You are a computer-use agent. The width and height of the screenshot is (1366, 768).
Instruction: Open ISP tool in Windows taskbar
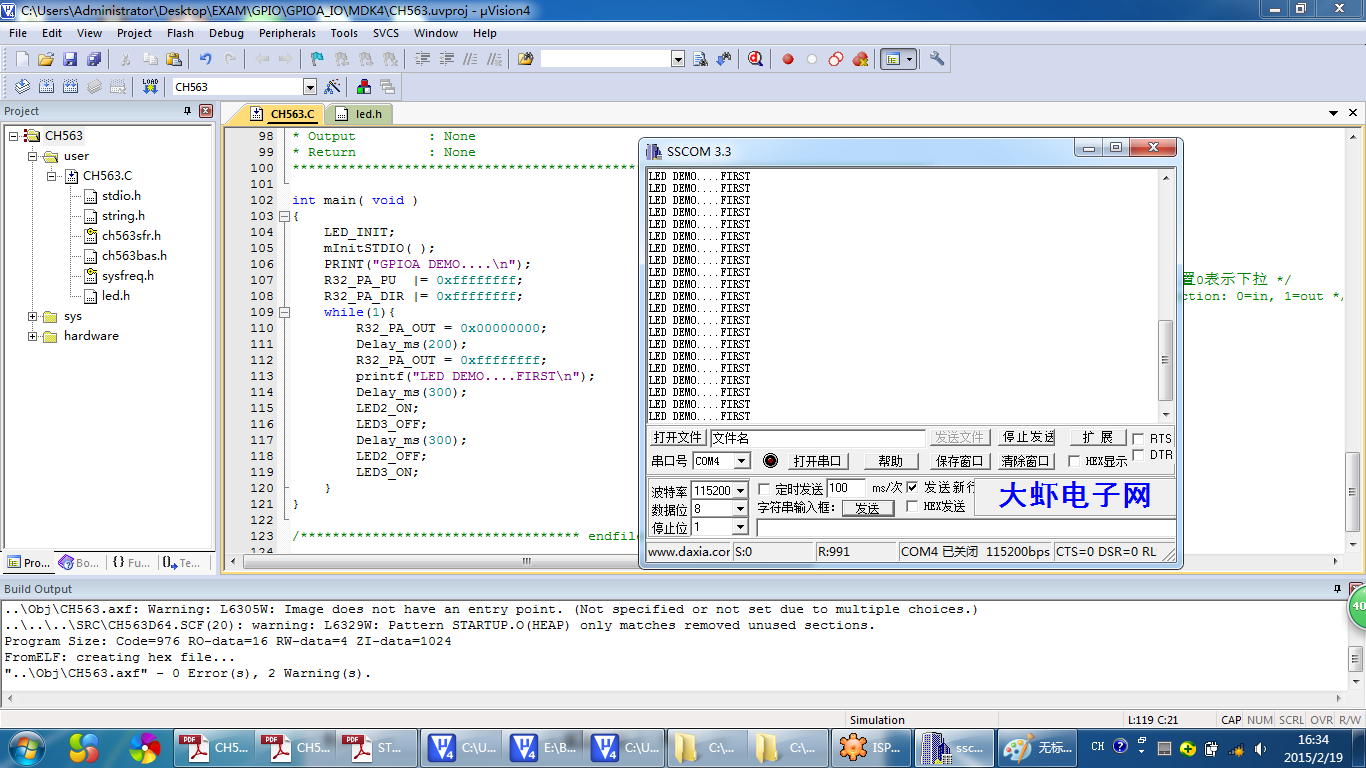871,747
